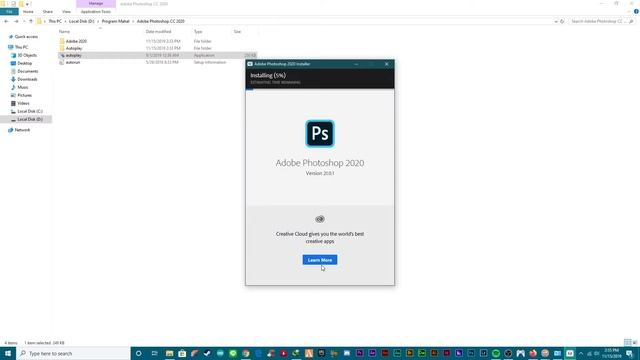Image resolution: width=640 pixels, height=360 pixels.
Task: Open Videos in navigation pane
Action: click(x=23, y=103)
